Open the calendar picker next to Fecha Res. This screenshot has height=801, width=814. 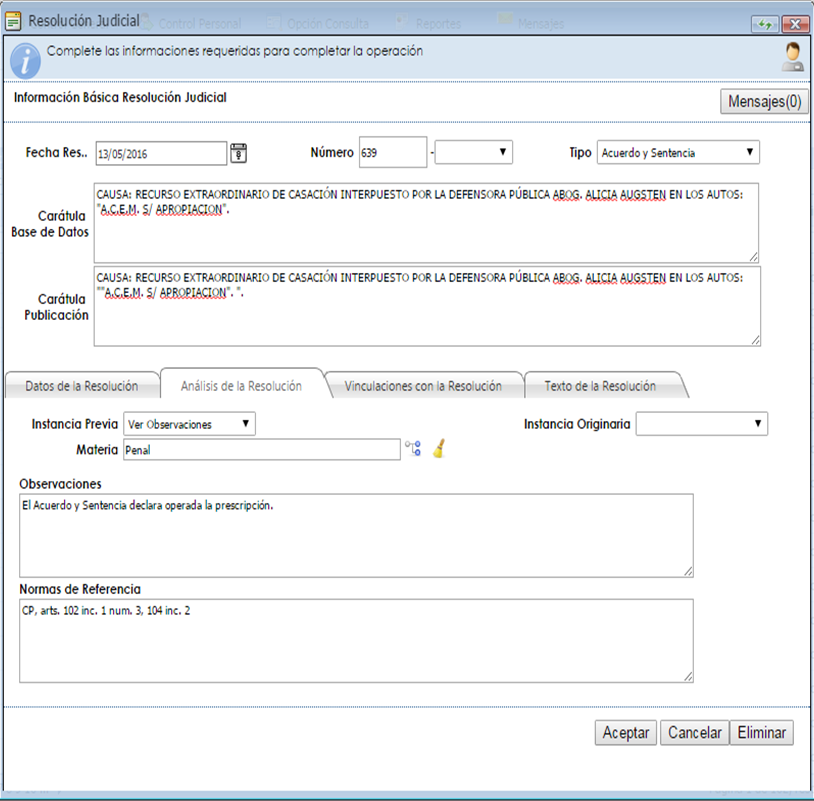click(239, 153)
